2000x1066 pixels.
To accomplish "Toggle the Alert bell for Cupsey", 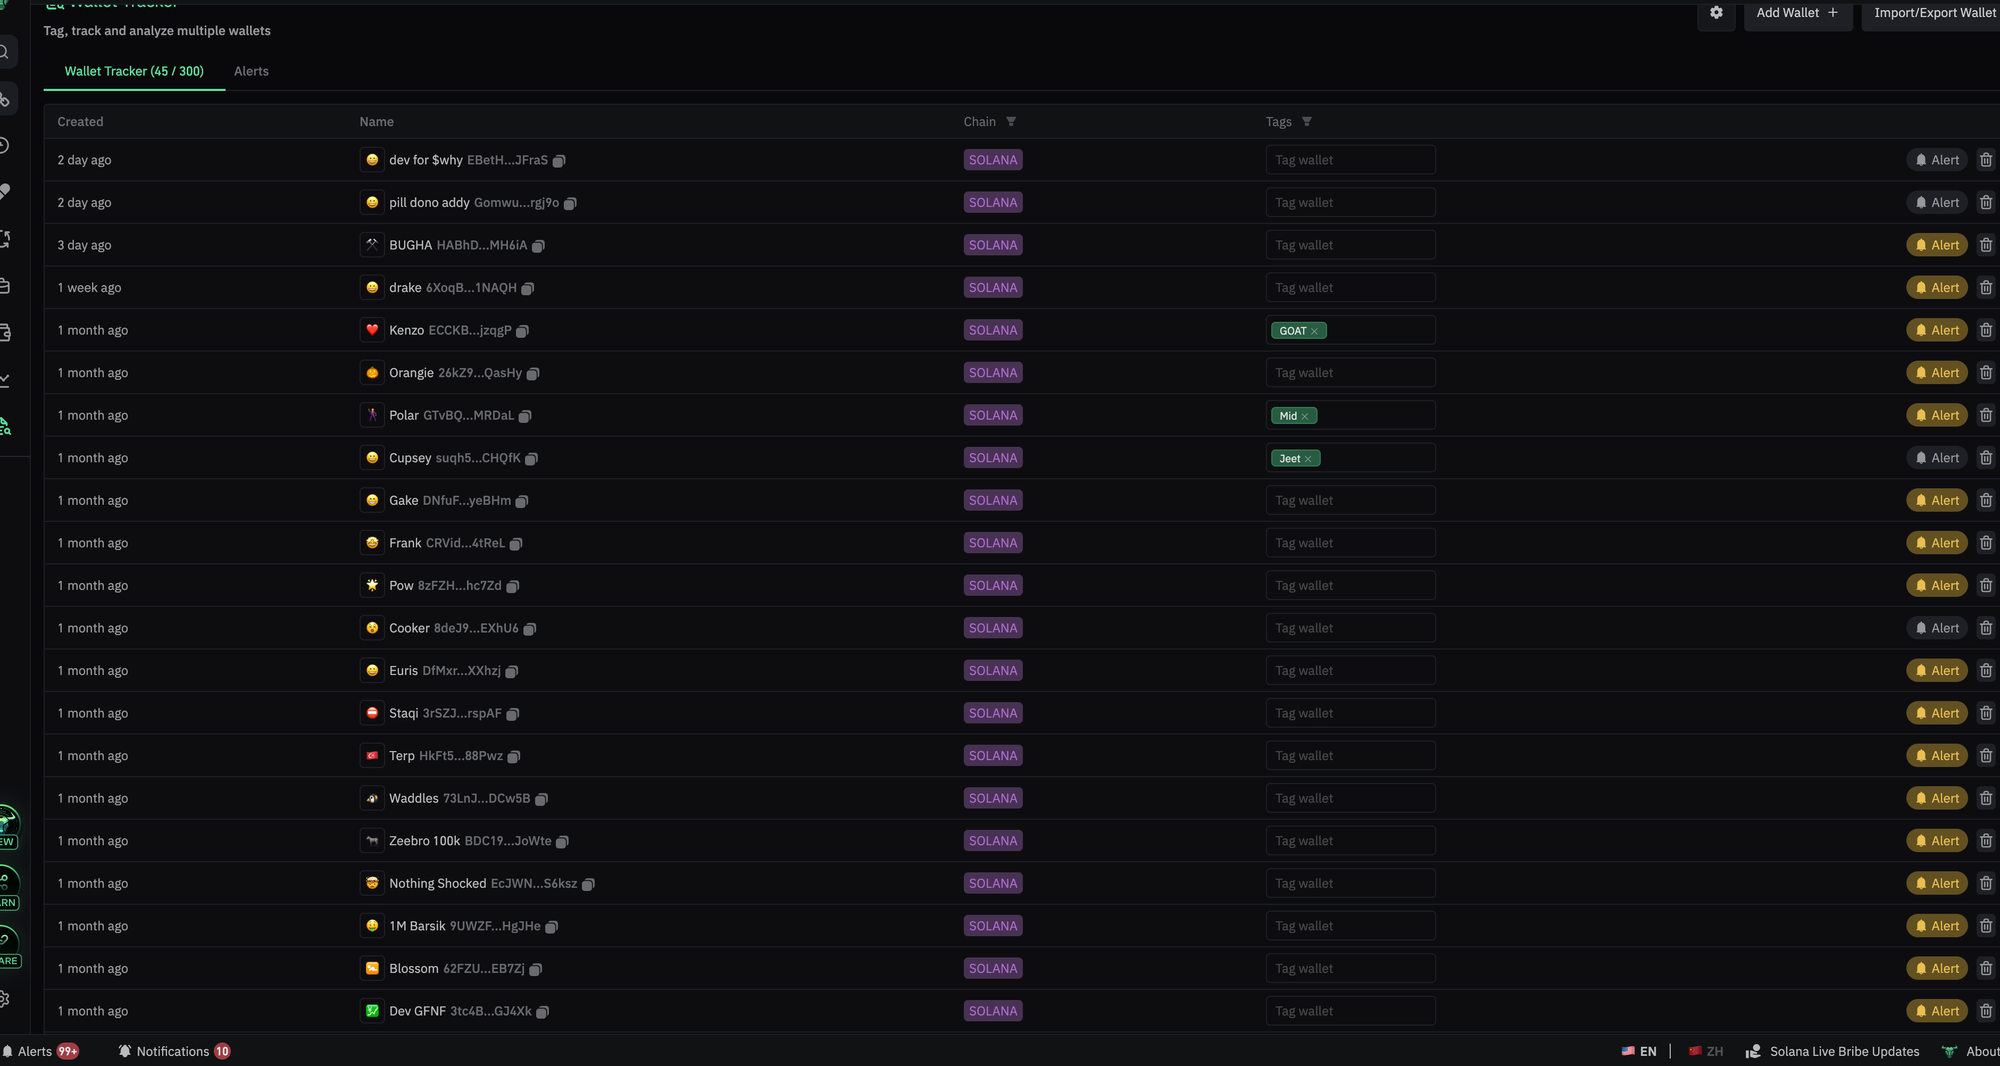I will (1936, 457).
